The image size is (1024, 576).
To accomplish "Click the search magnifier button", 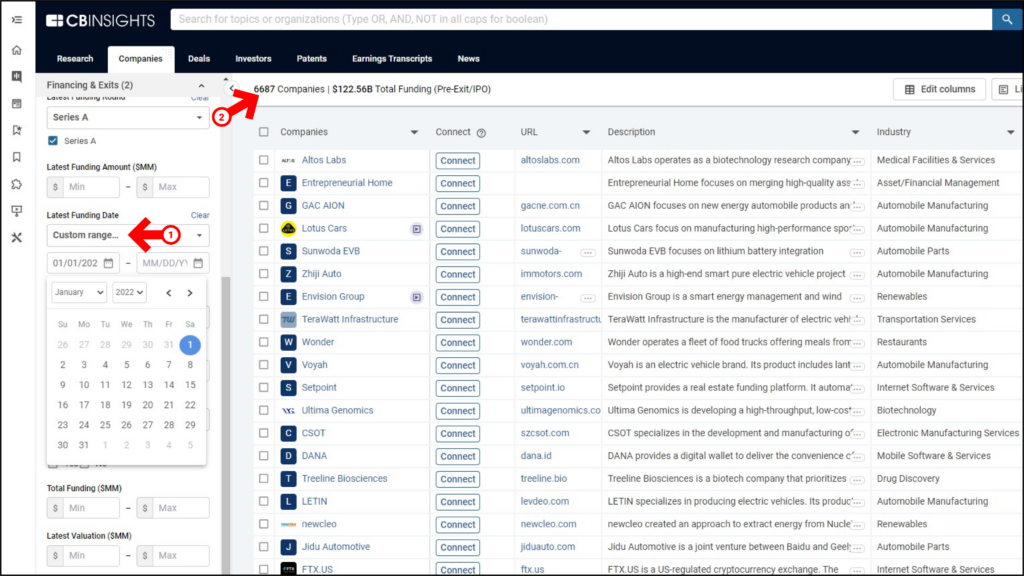I will tap(1006, 20).
